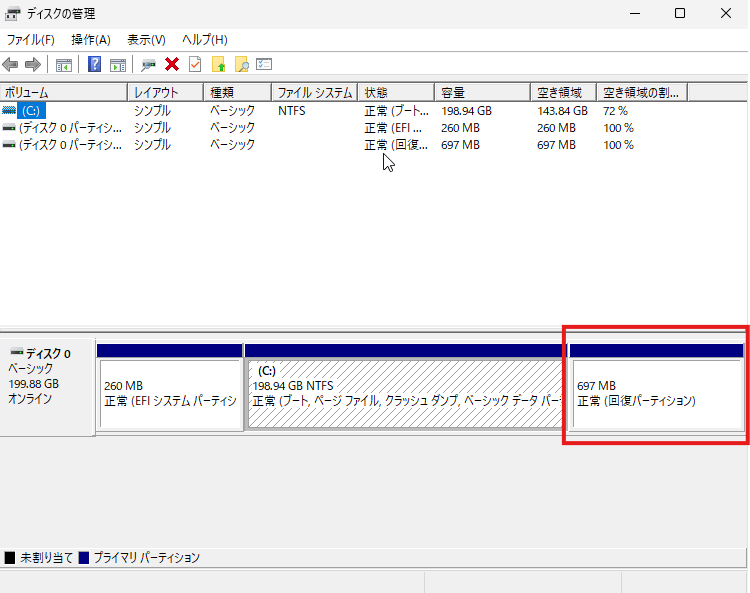Screen dimensions: 750x593
Task: Click the connect/refresh disk toolbar icon
Action: (148, 65)
